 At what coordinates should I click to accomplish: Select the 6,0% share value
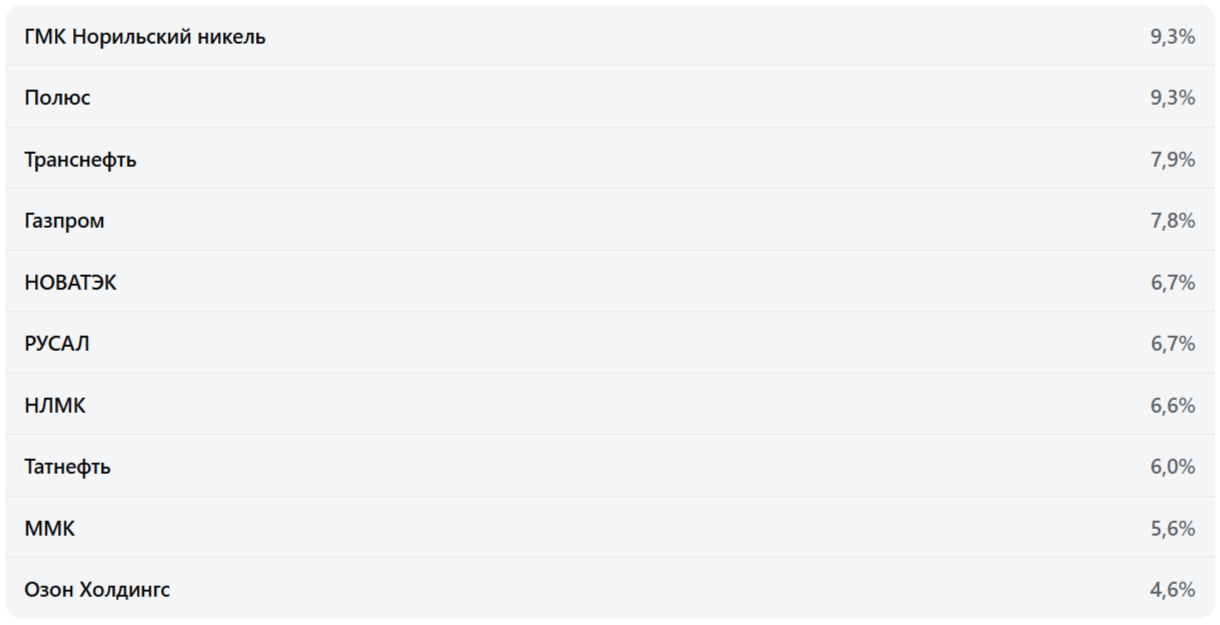1172,467
